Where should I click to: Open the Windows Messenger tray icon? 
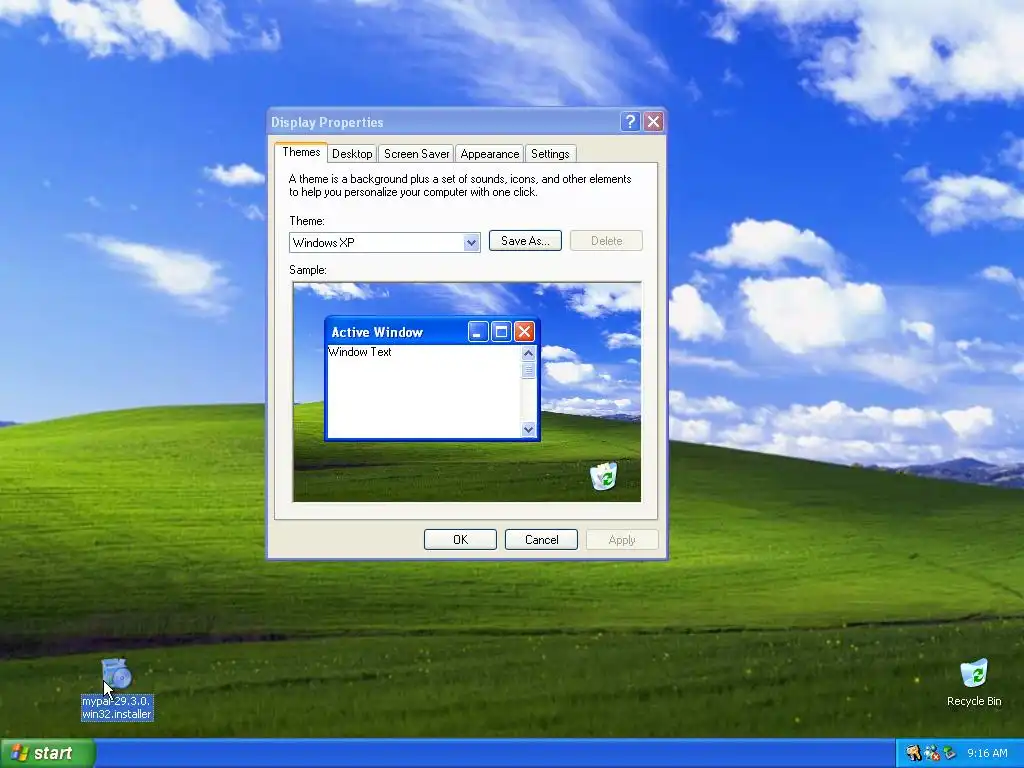pyautogui.click(x=931, y=753)
